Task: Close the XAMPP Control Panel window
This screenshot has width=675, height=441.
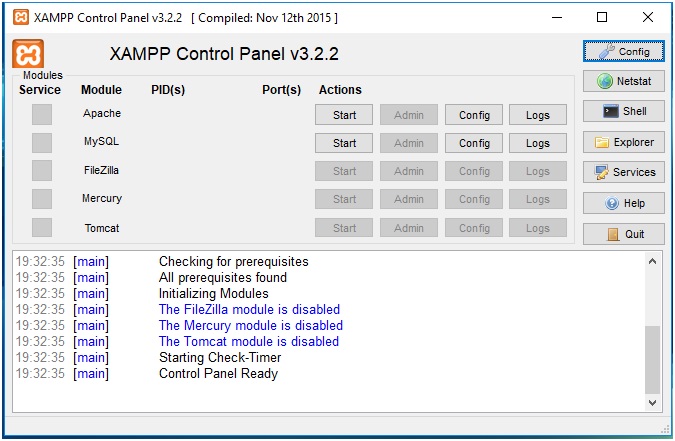Action: pos(647,18)
